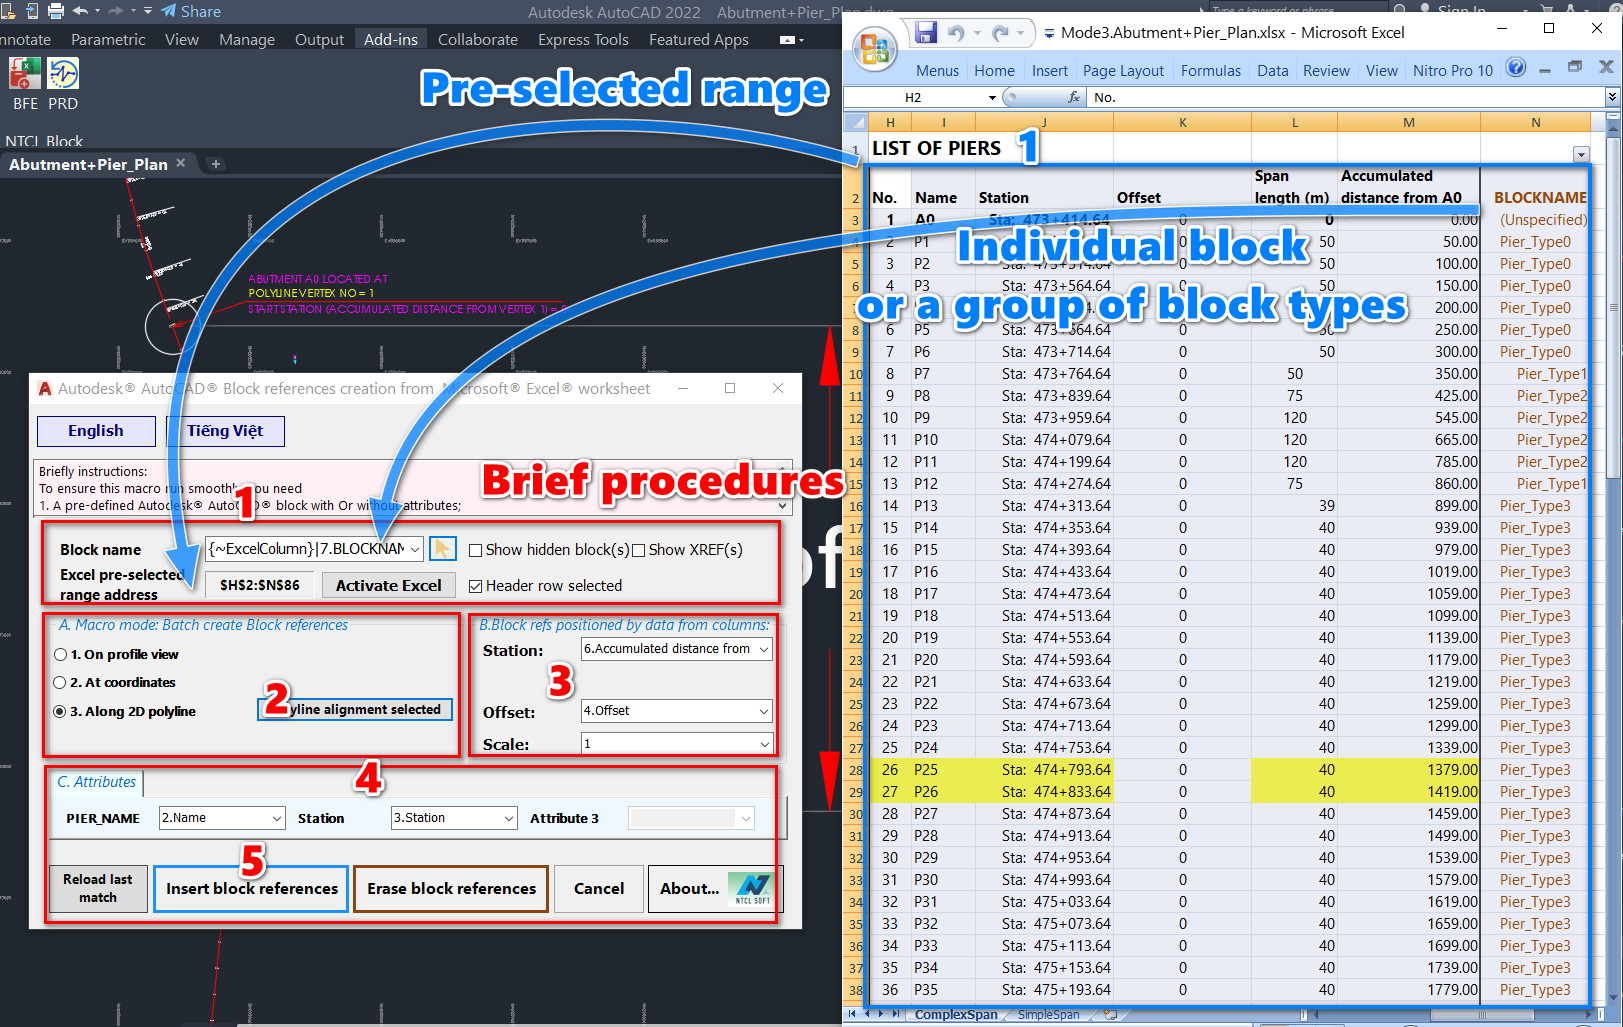
Task: Open AutoCAD save-to-mobile icon
Action: [32, 11]
